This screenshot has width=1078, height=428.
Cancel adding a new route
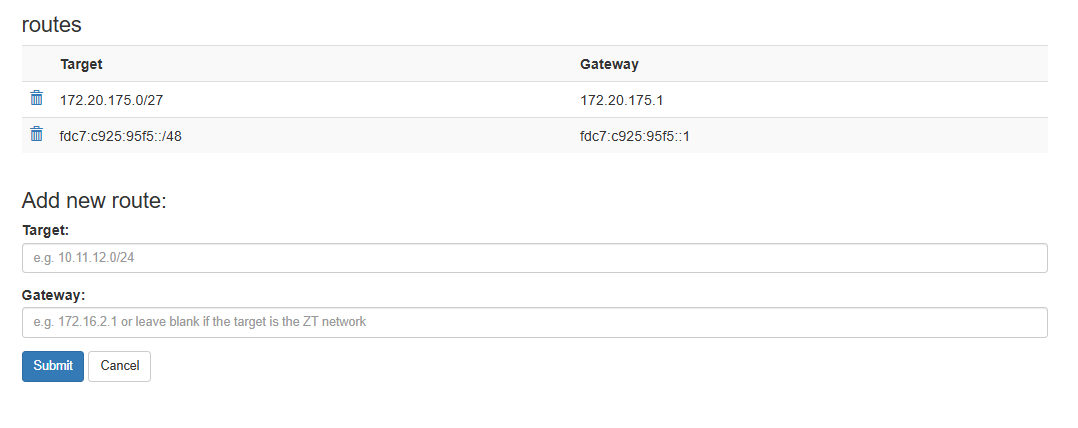(120, 366)
